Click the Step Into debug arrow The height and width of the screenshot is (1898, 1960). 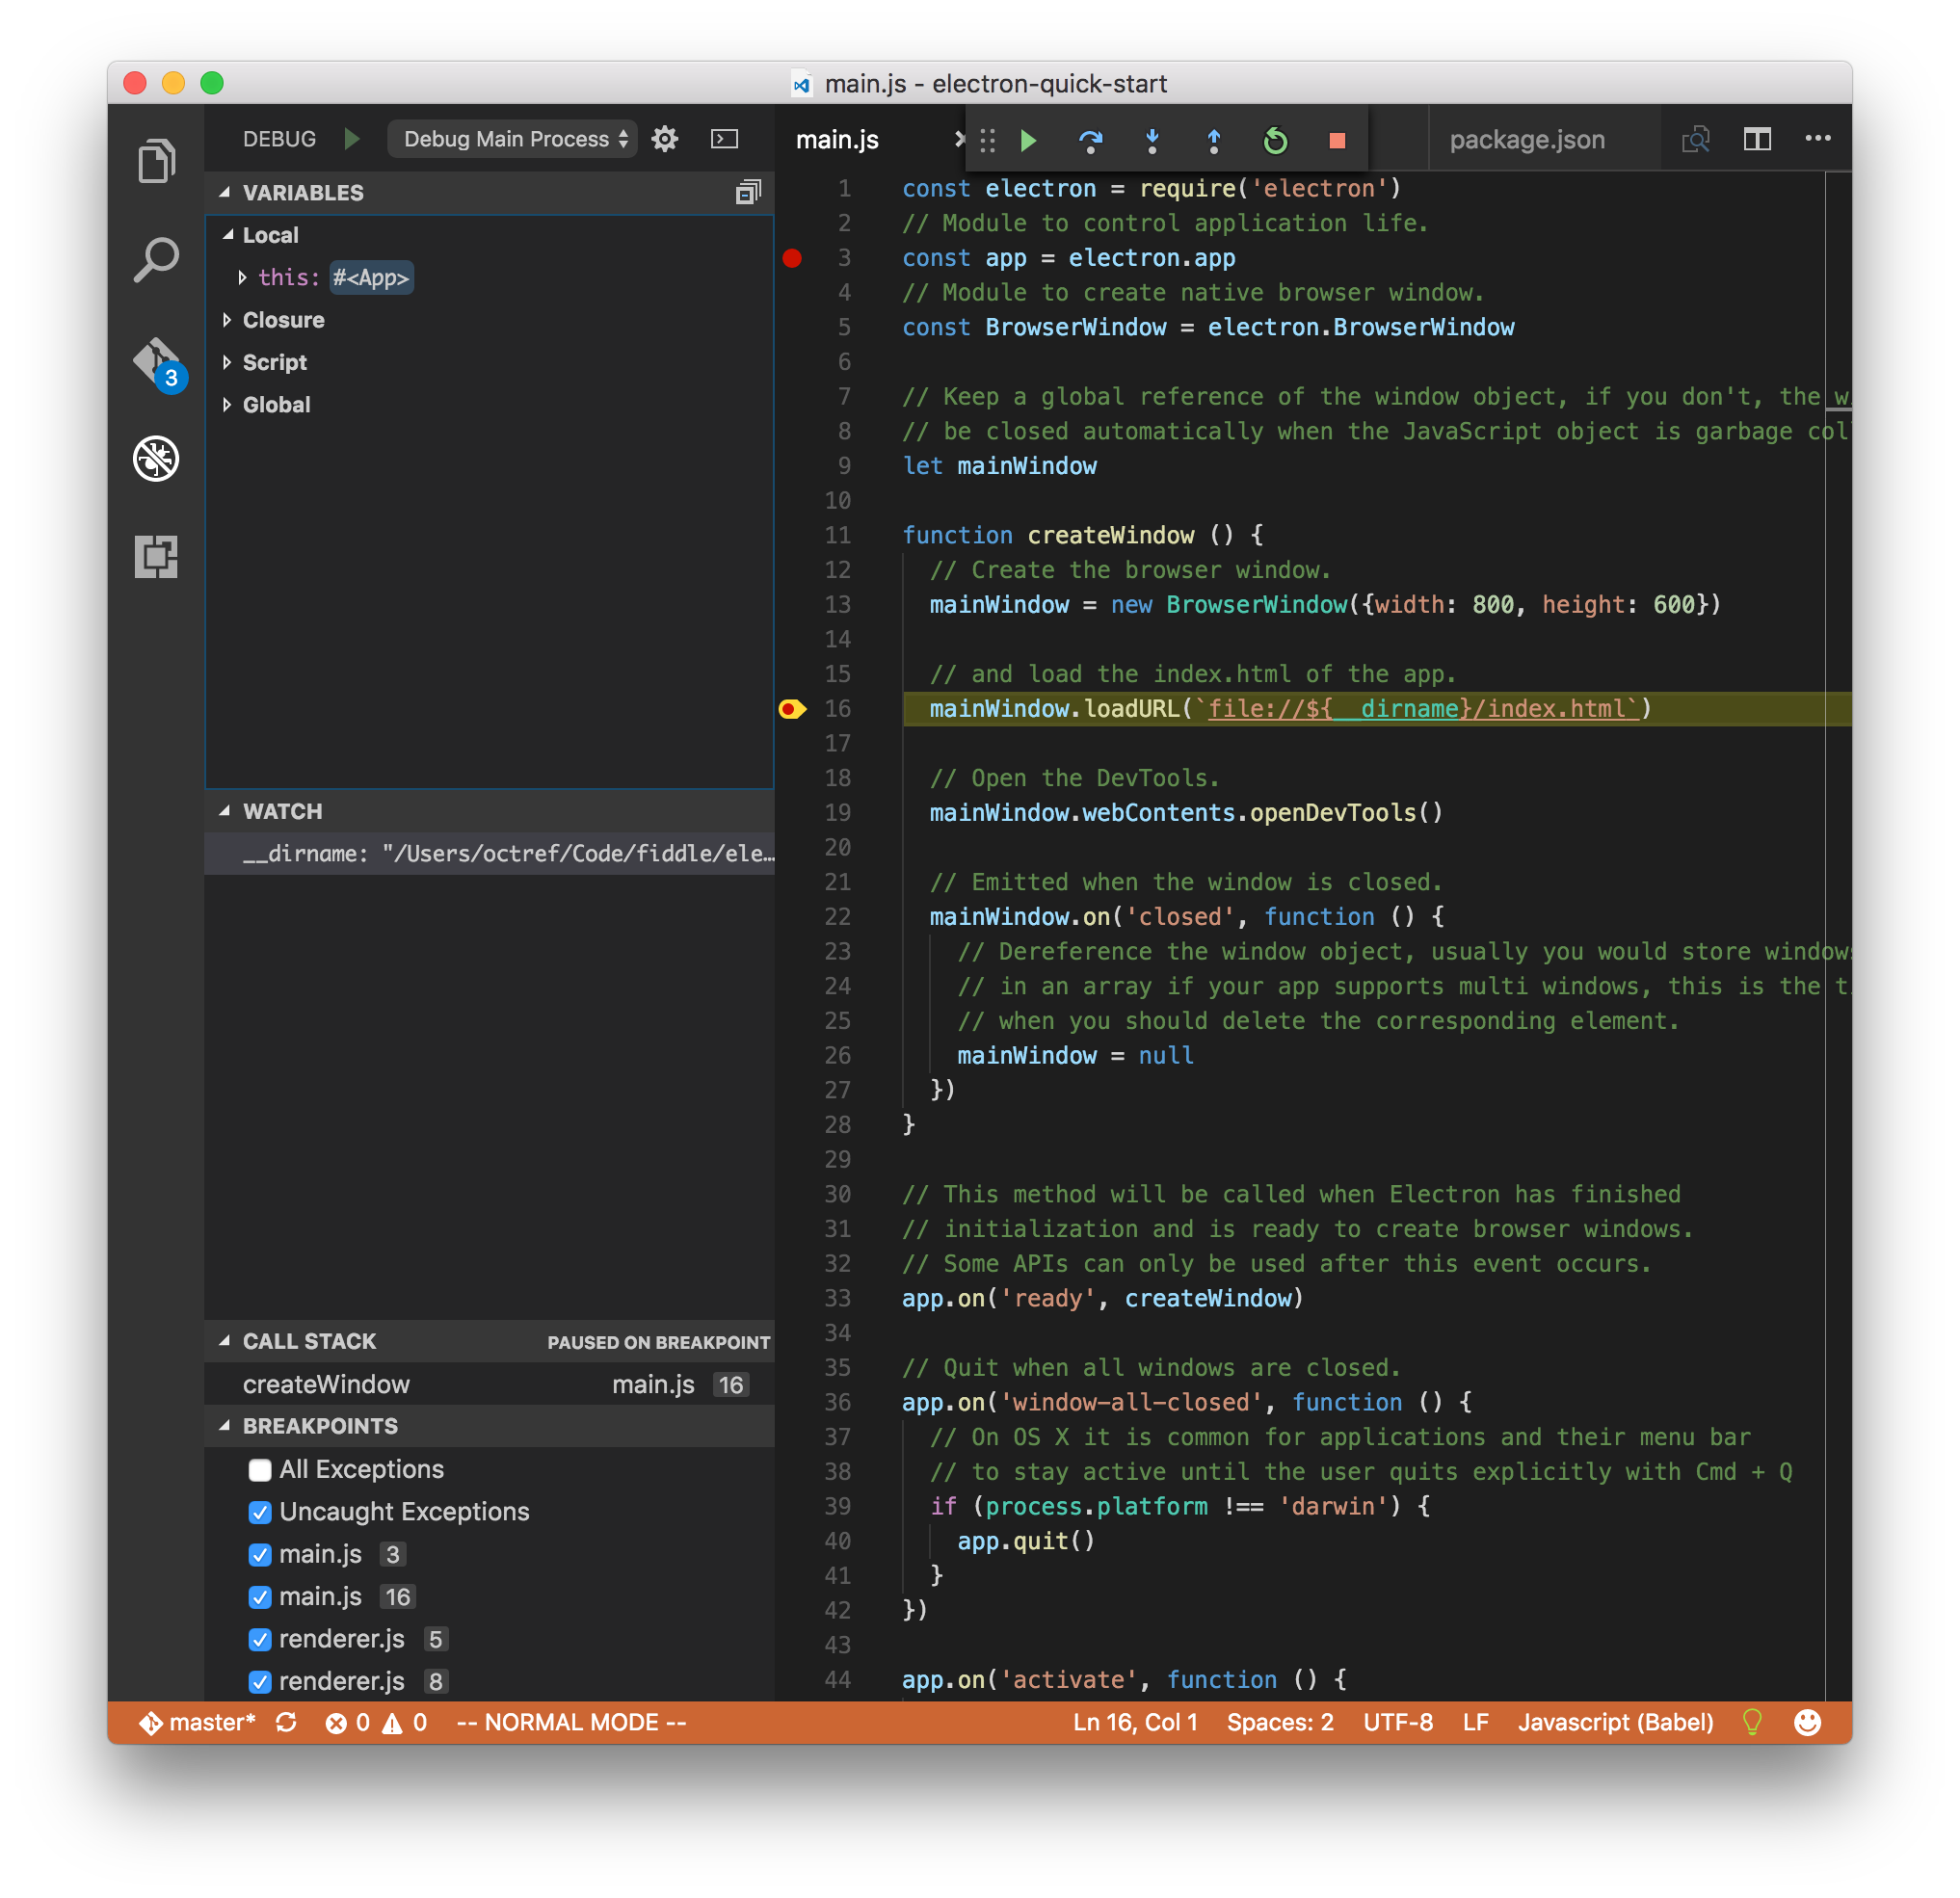pos(1152,141)
